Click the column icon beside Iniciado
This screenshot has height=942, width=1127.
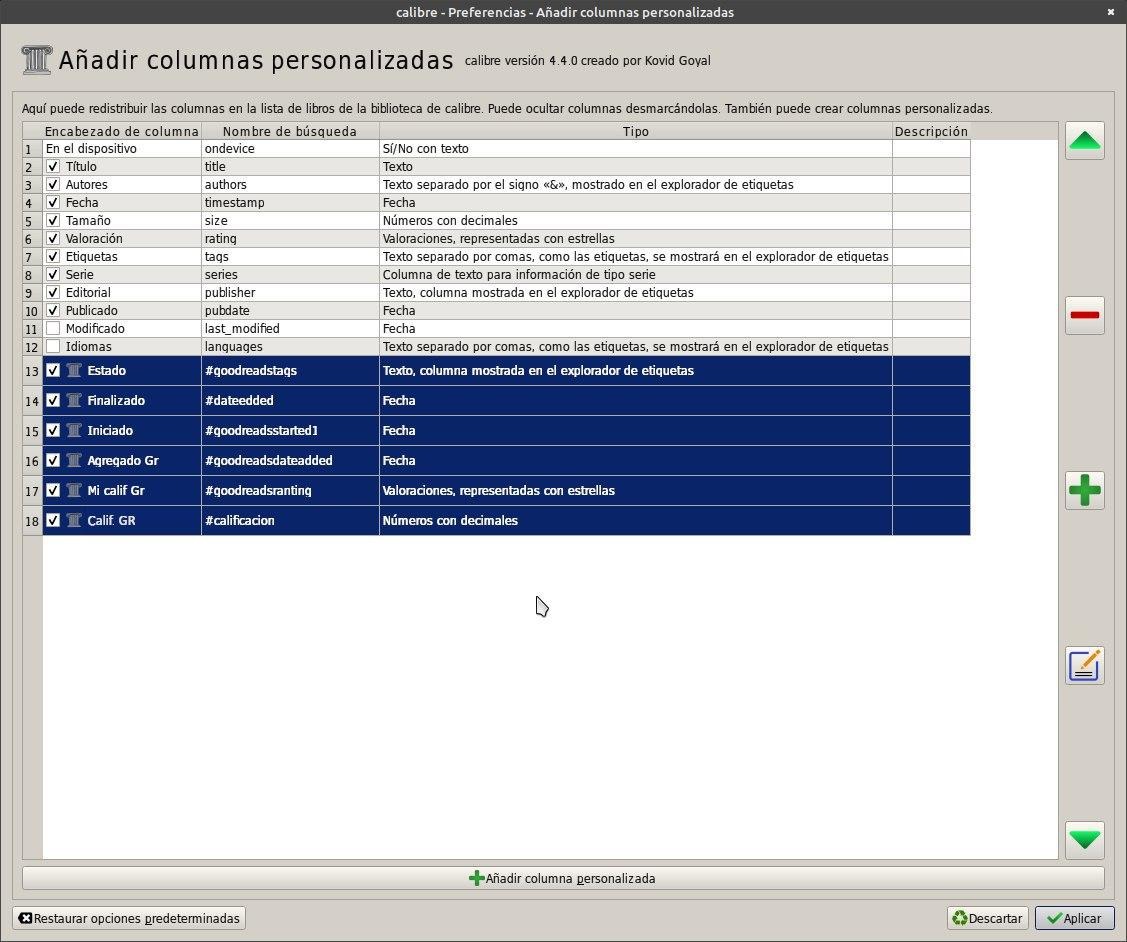click(73, 430)
